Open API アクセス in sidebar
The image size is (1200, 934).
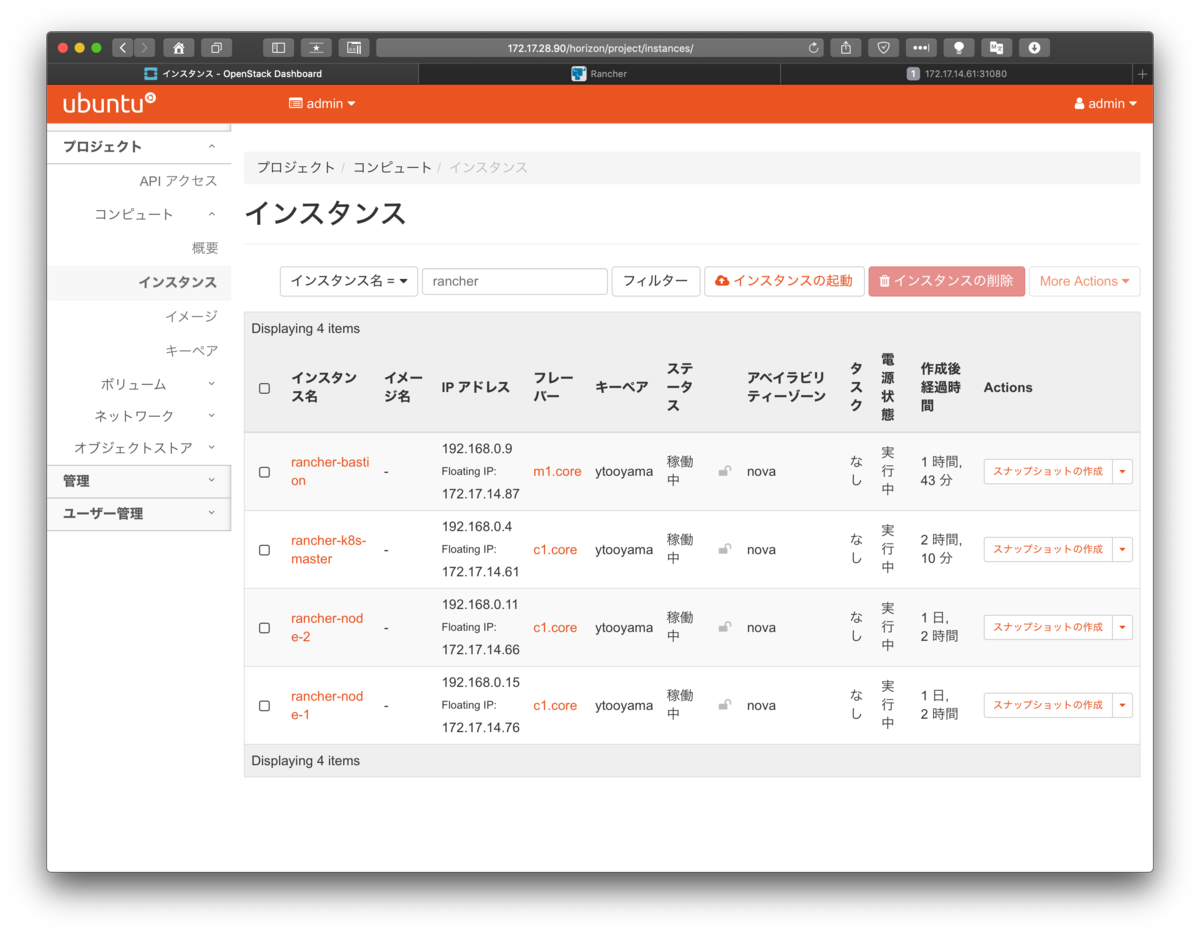click(x=178, y=181)
